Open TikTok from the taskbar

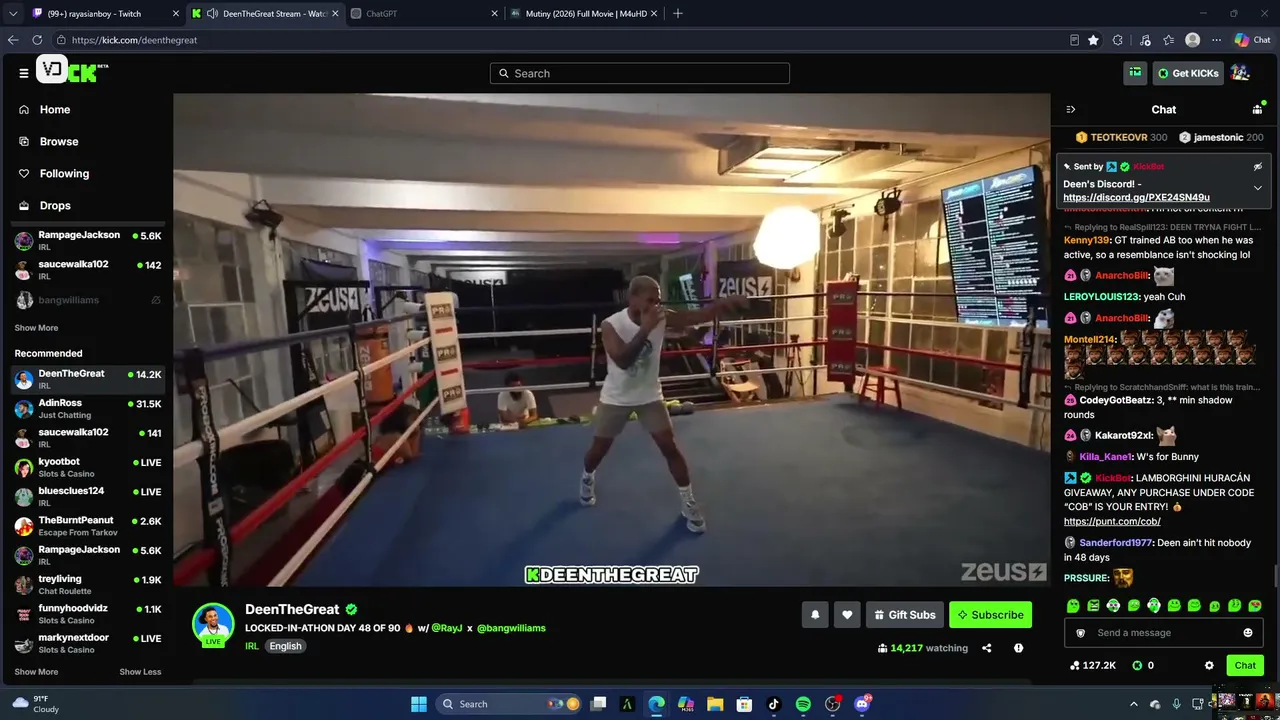pos(773,704)
